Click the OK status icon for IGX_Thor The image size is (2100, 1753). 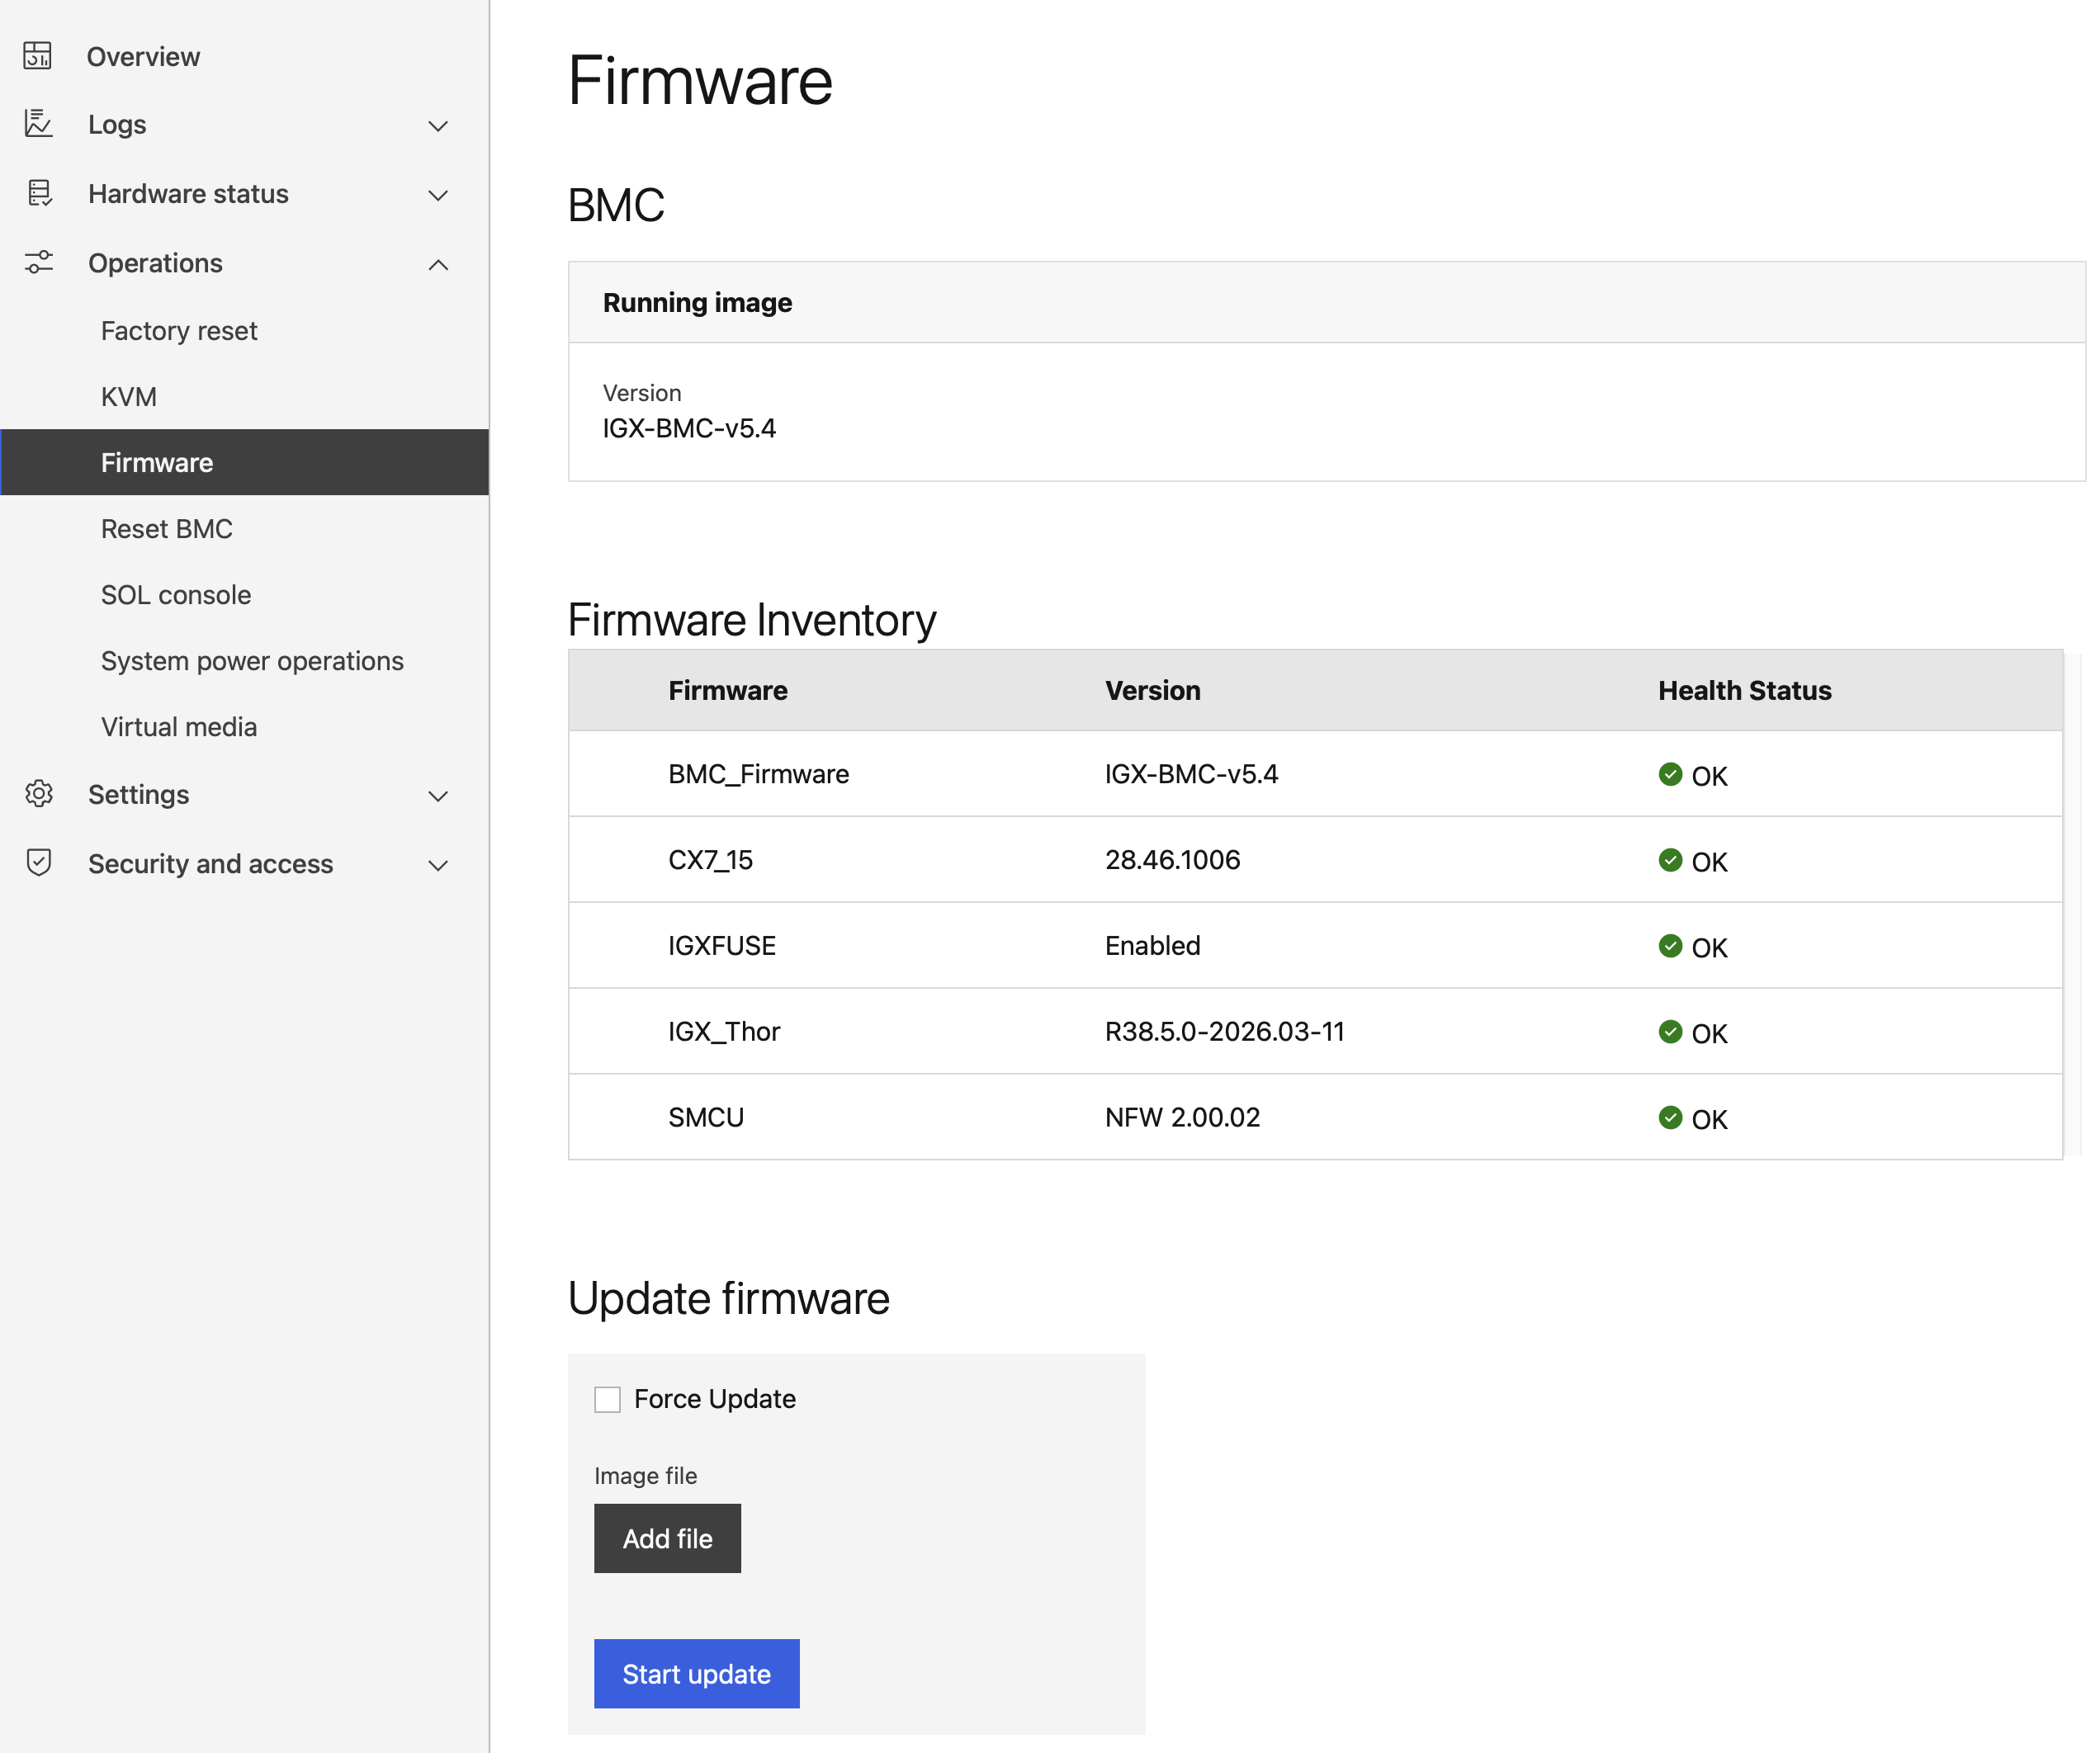[x=1670, y=1032]
